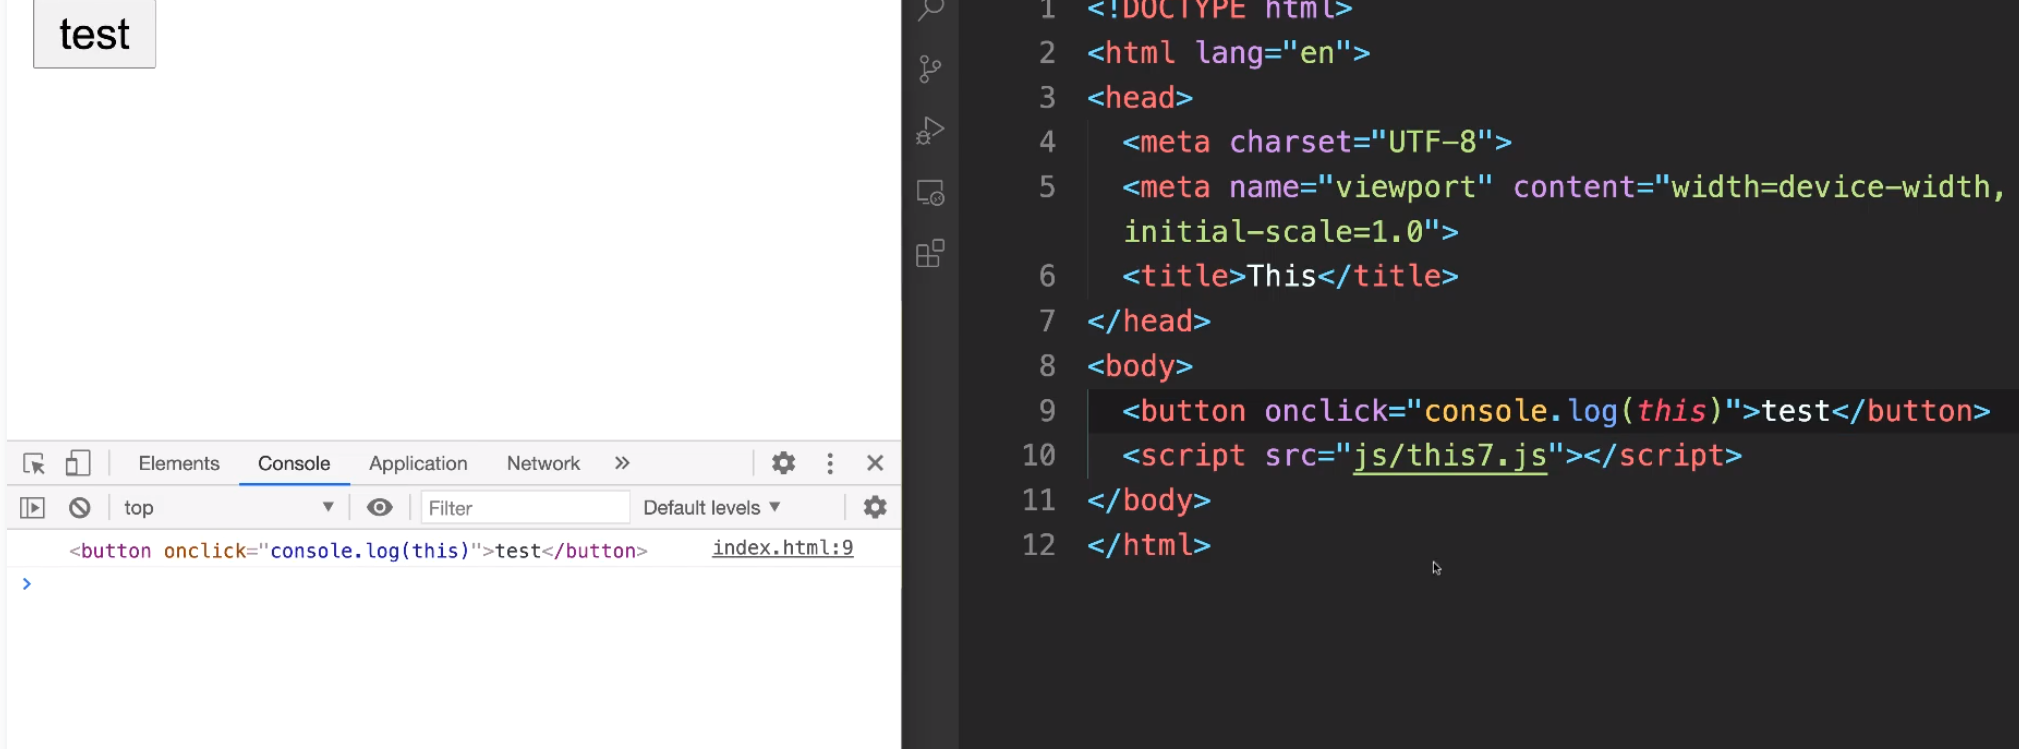Open the Elements tab in DevTools
Image resolution: width=2019 pixels, height=749 pixels.
(179, 463)
